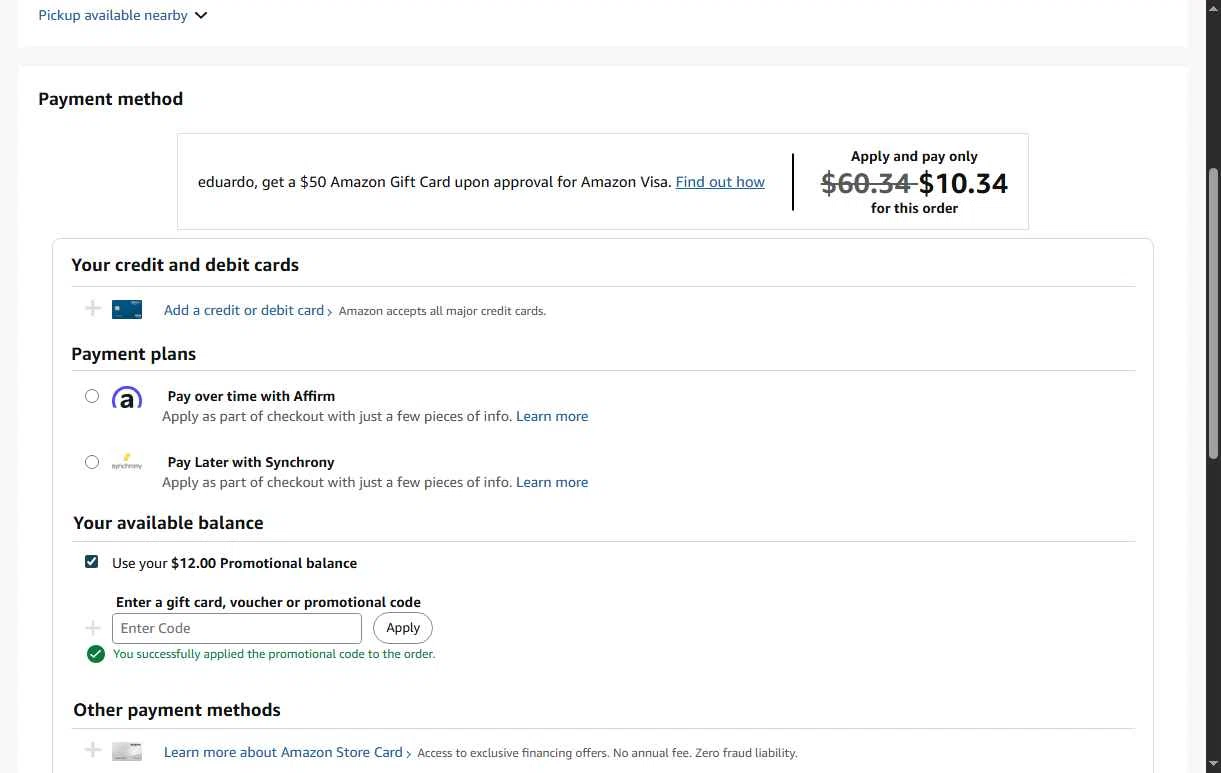Click the plus icon beside the credit card image
The image size is (1221, 773).
tap(93, 309)
